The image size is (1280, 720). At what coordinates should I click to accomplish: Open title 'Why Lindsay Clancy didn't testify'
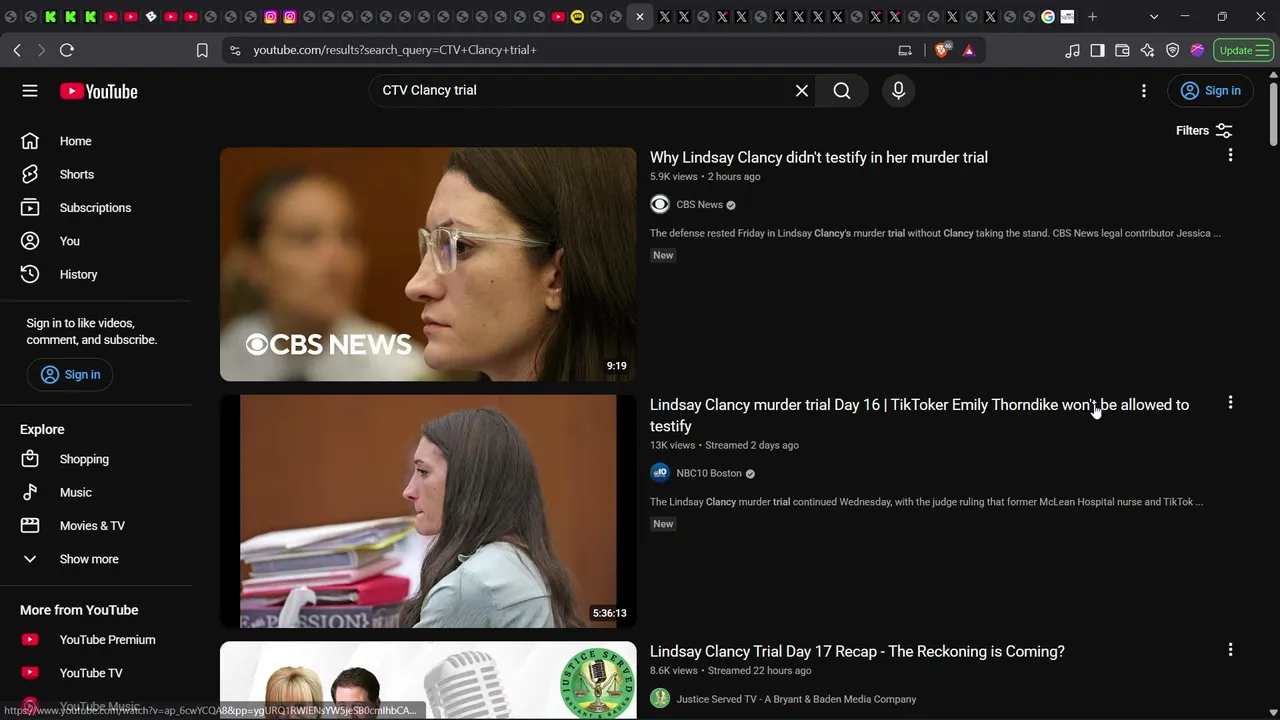819,158
